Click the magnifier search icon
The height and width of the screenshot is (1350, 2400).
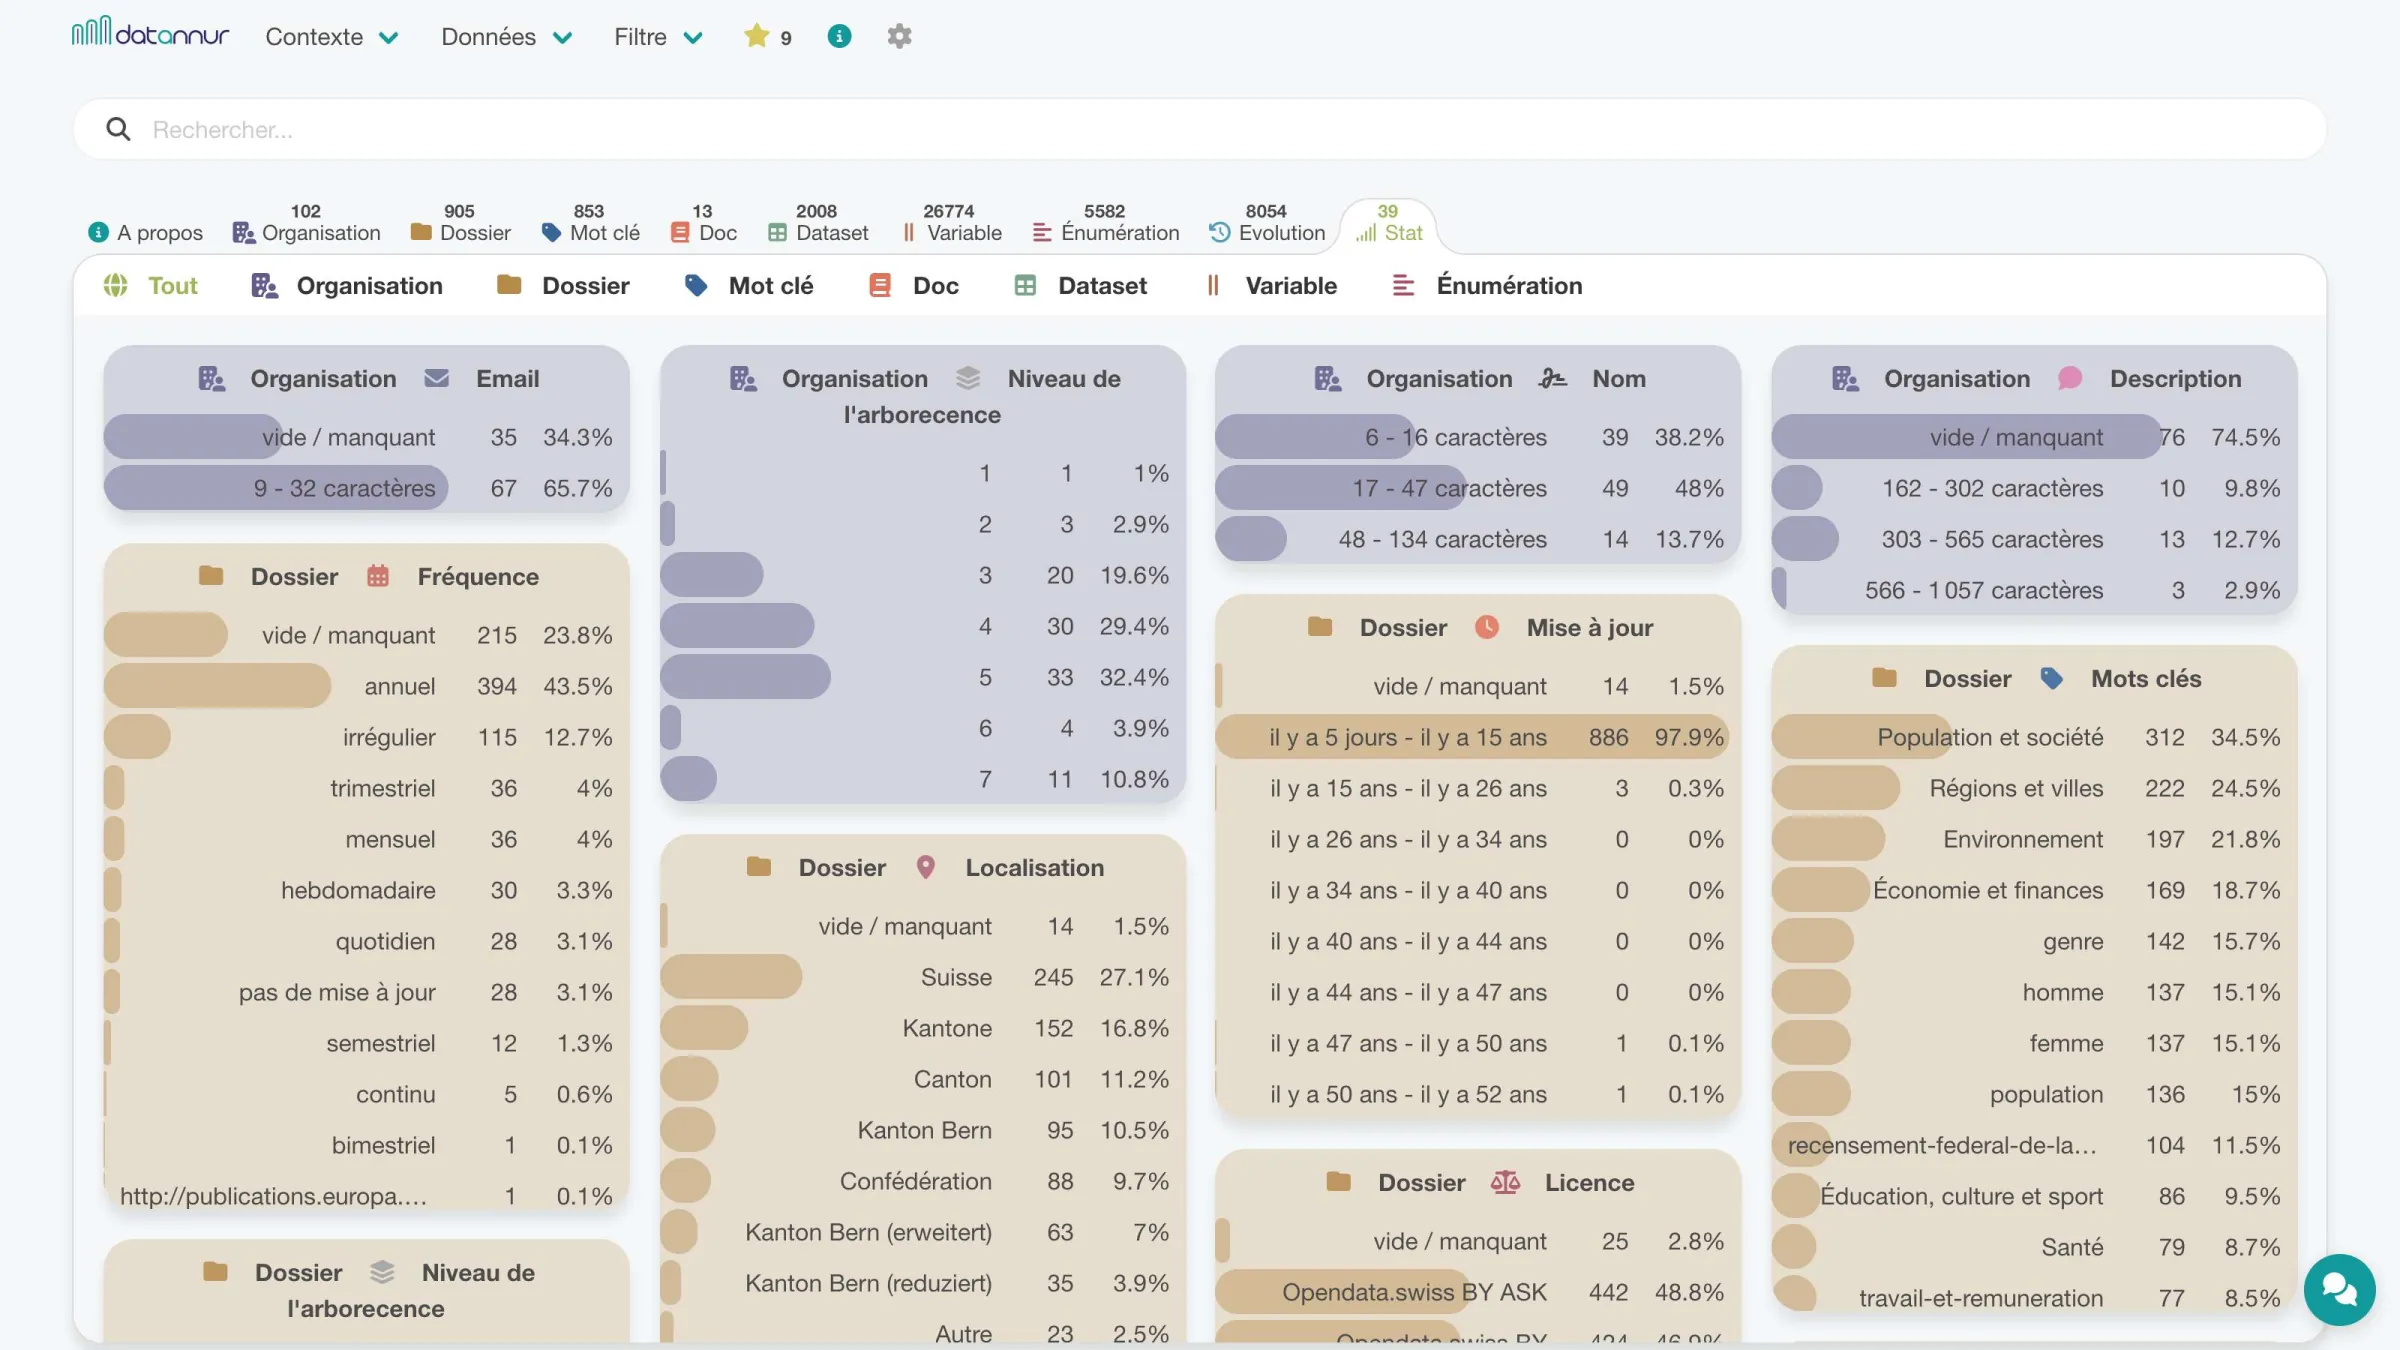[x=118, y=129]
